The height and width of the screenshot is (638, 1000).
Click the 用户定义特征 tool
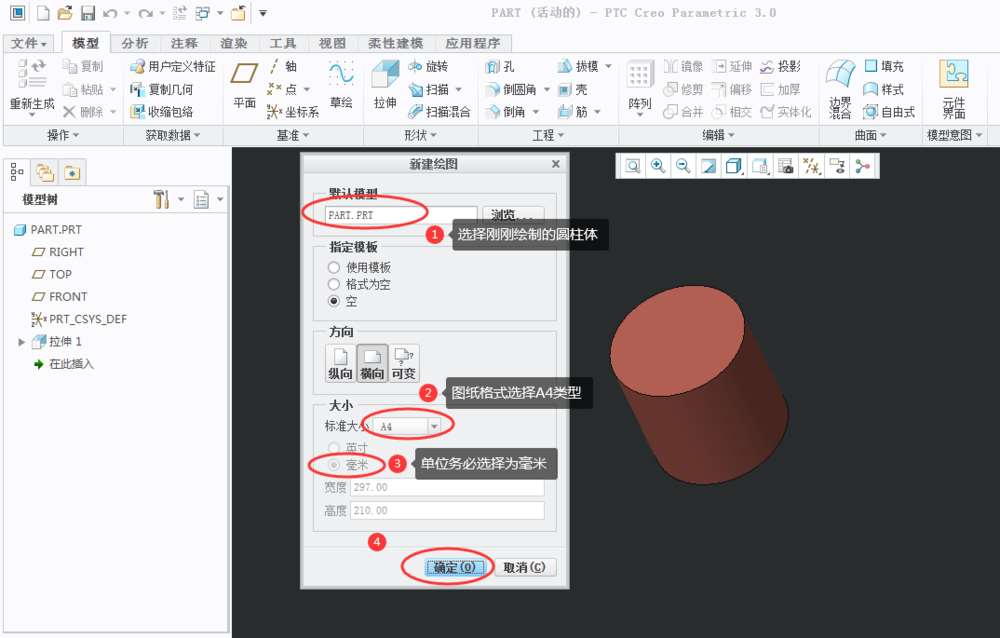click(172, 66)
